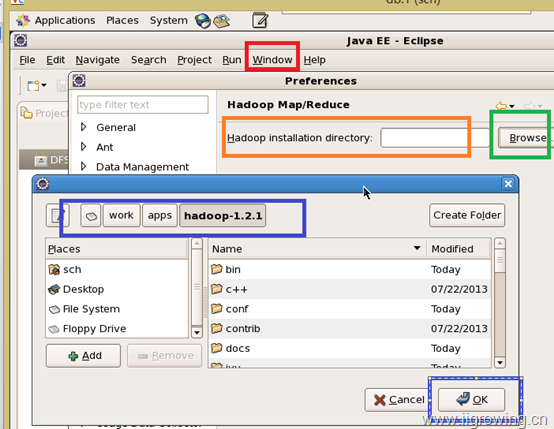Viewport: 554px width, 429px height.
Task: Open the Project menu in Eclipse
Action: click(194, 60)
